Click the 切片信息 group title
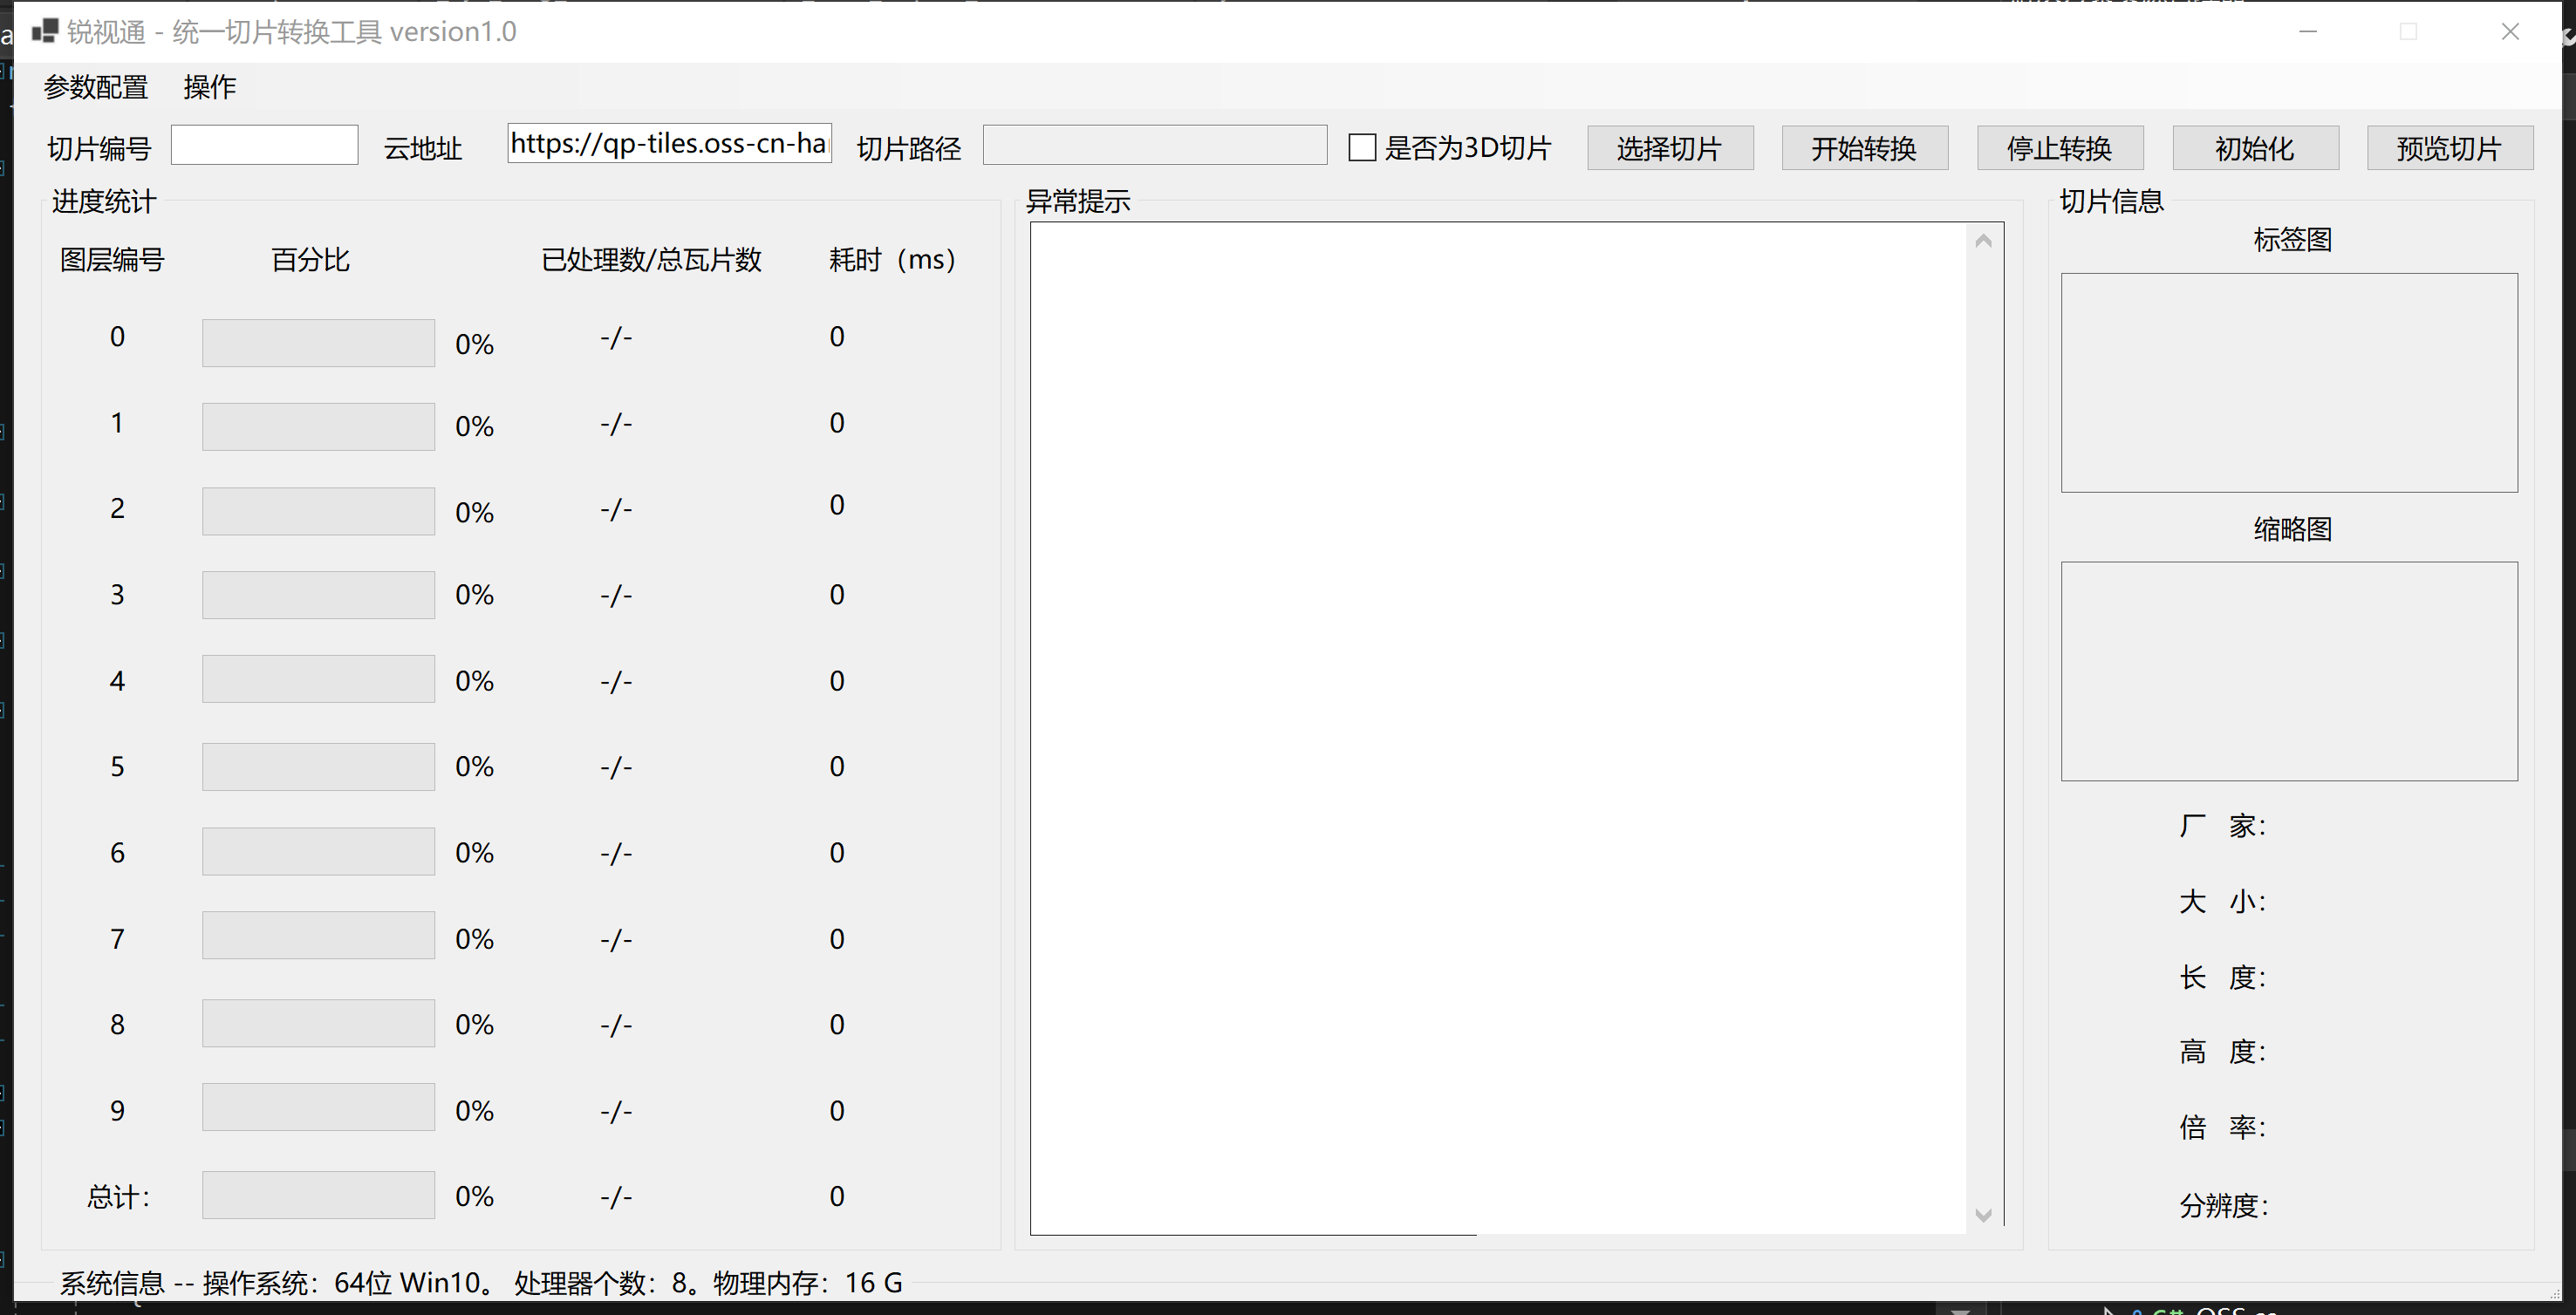Viewport: 2576px width, 1315px height. [x=2112, y=201]
